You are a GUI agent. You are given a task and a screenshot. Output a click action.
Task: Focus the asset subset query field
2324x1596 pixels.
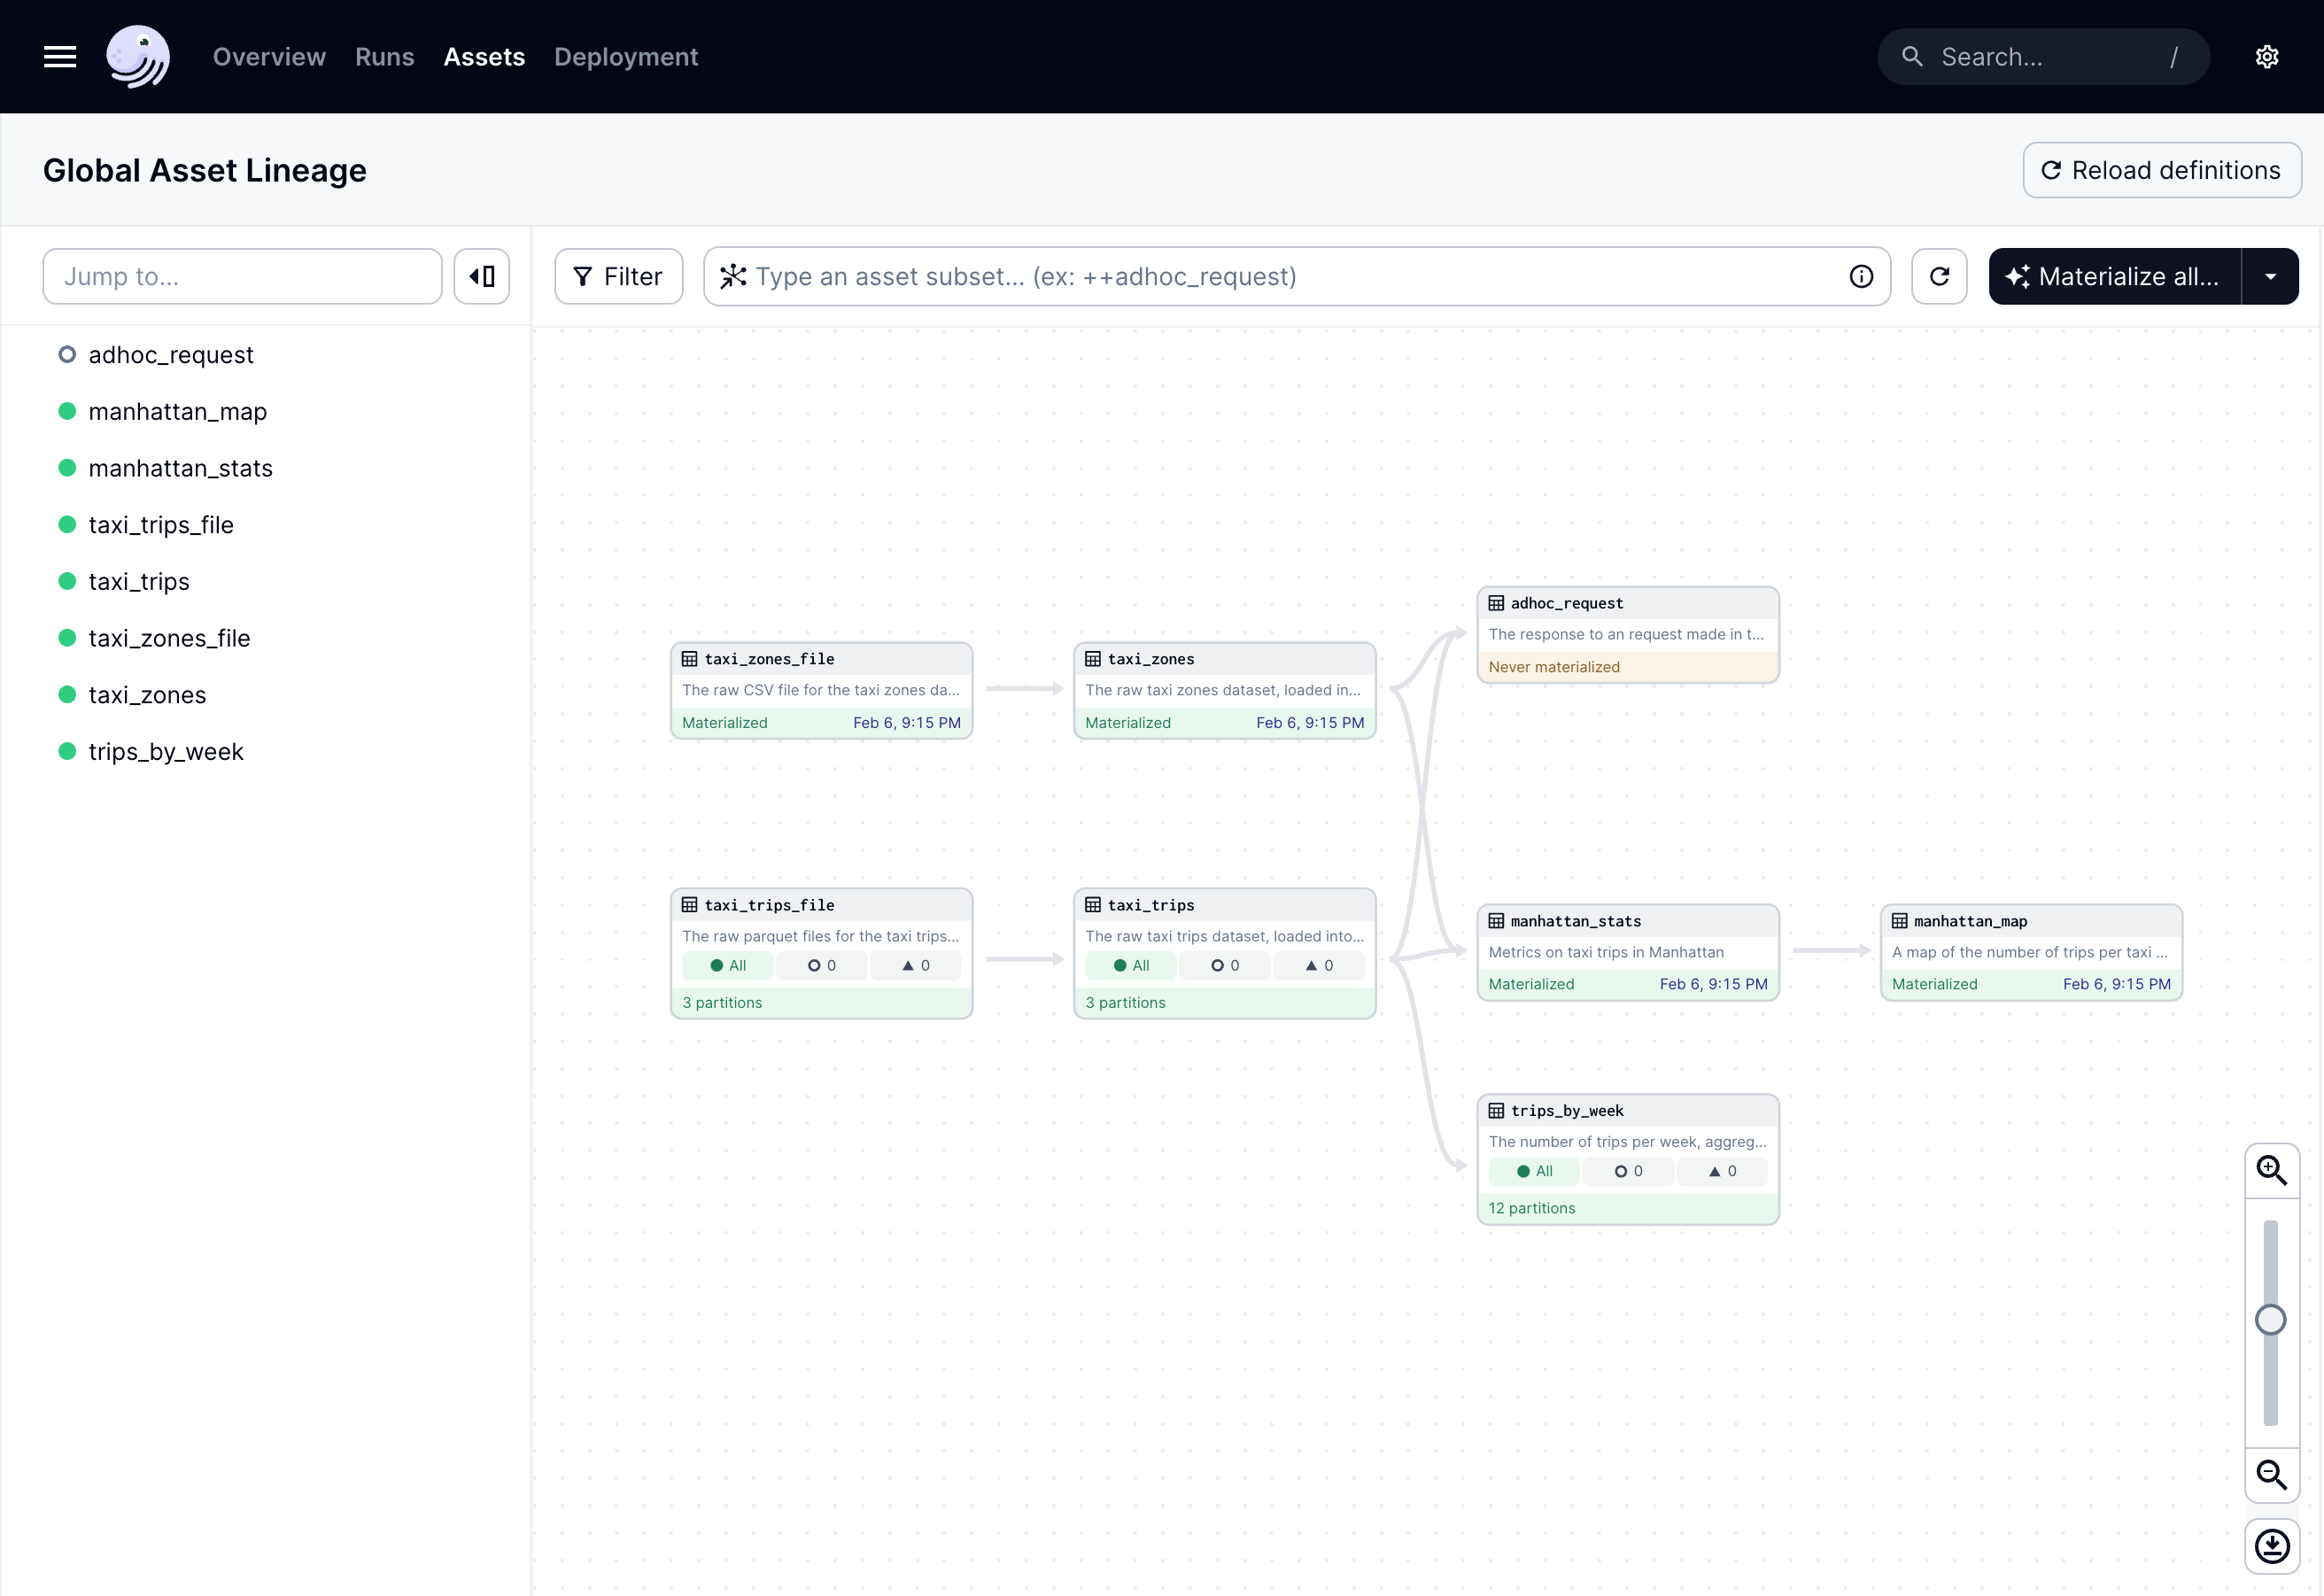[x=1297, y=276]
